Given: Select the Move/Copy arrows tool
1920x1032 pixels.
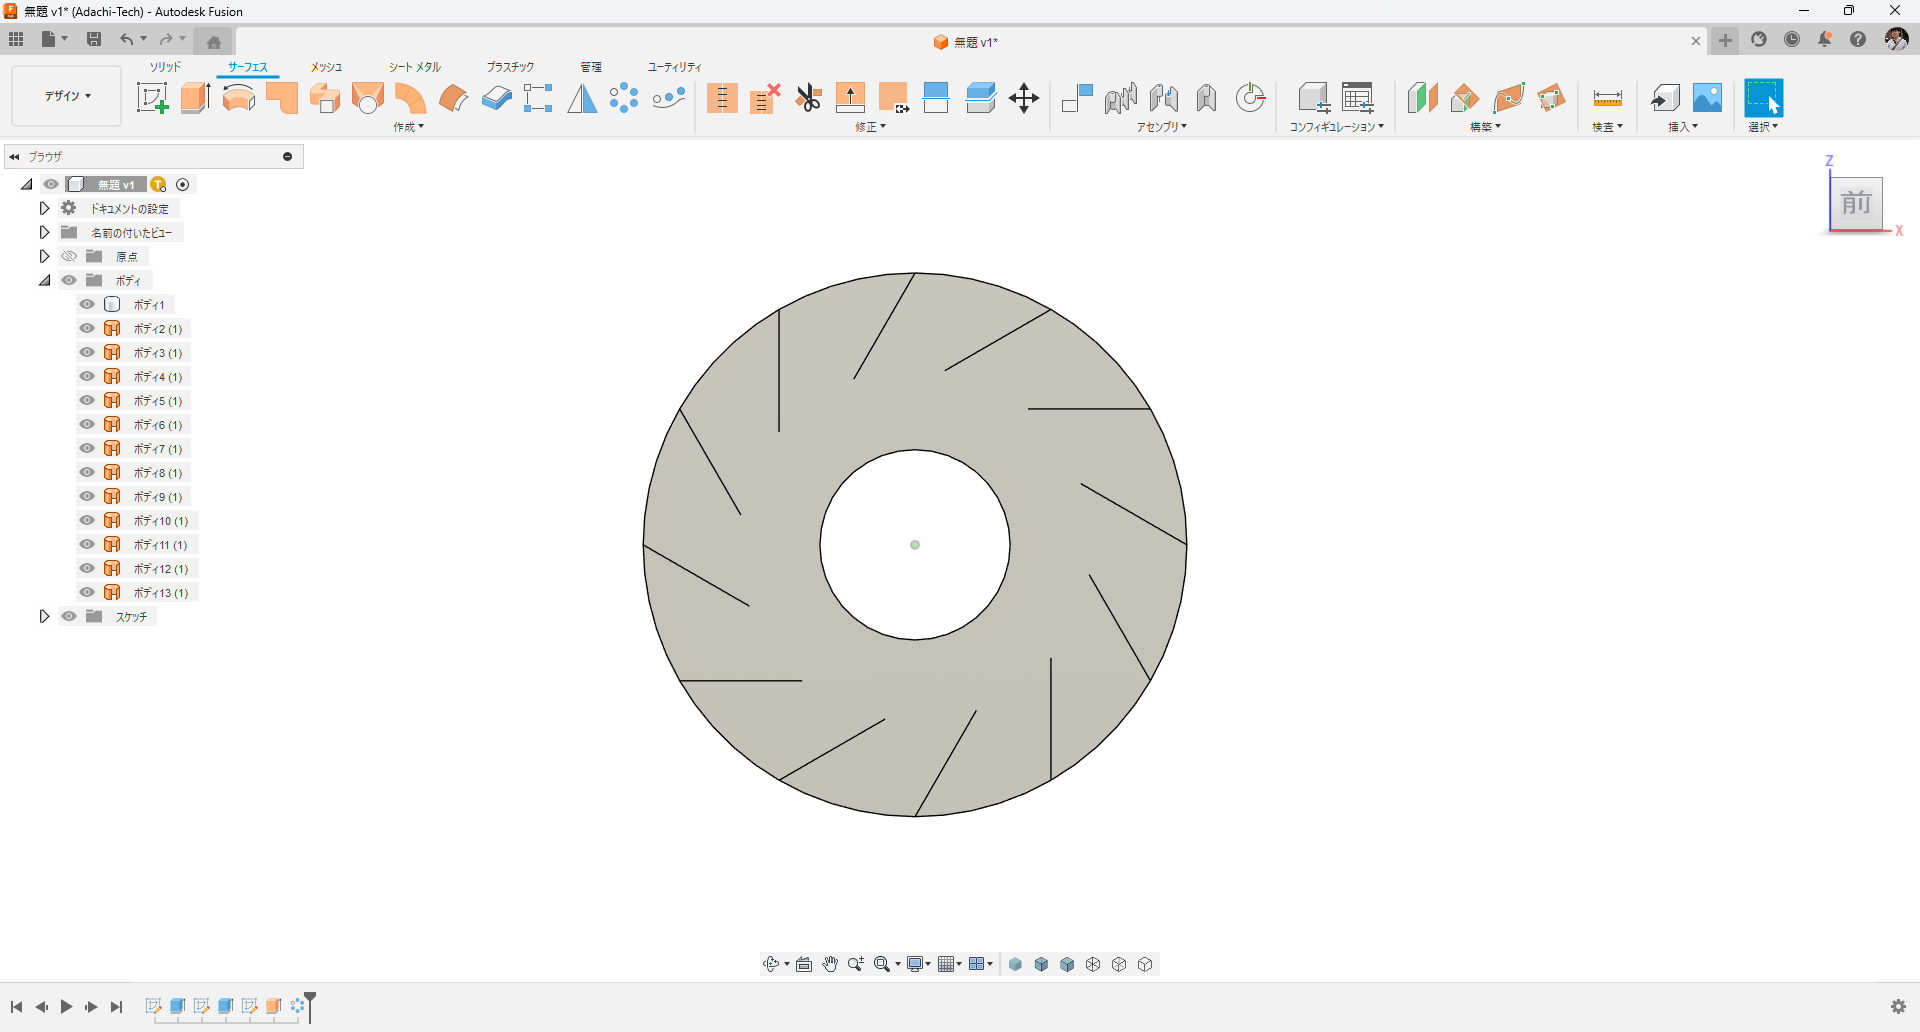Looking at the screenshot, I should tap(1024, 98).
